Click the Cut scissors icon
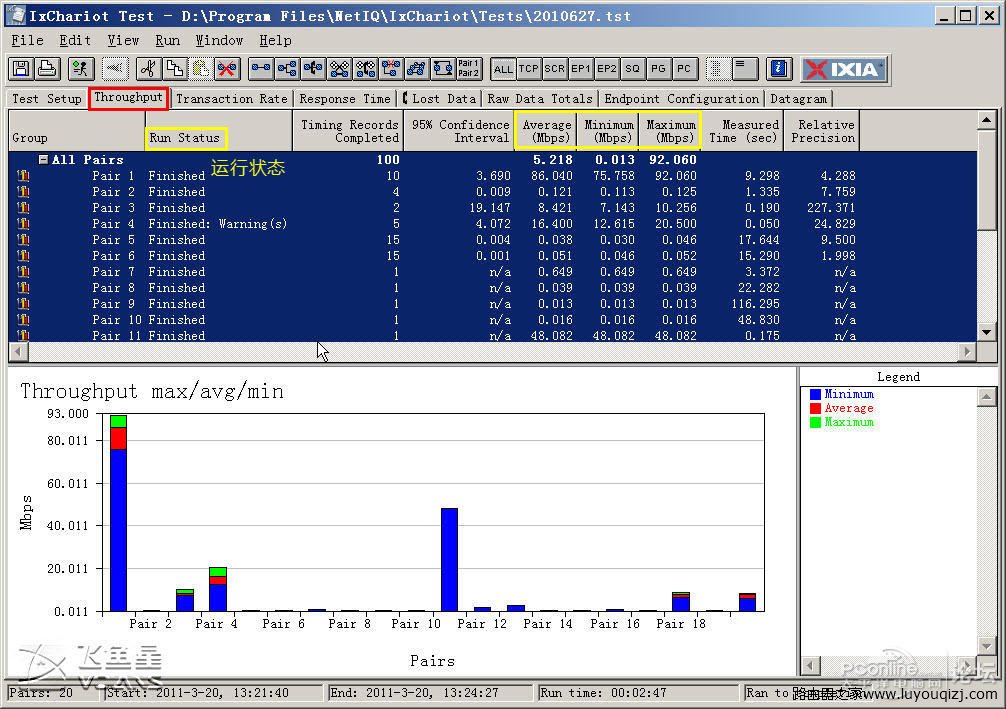The width and height of the screenshot is (1006, 709). [x=149, y=69]
